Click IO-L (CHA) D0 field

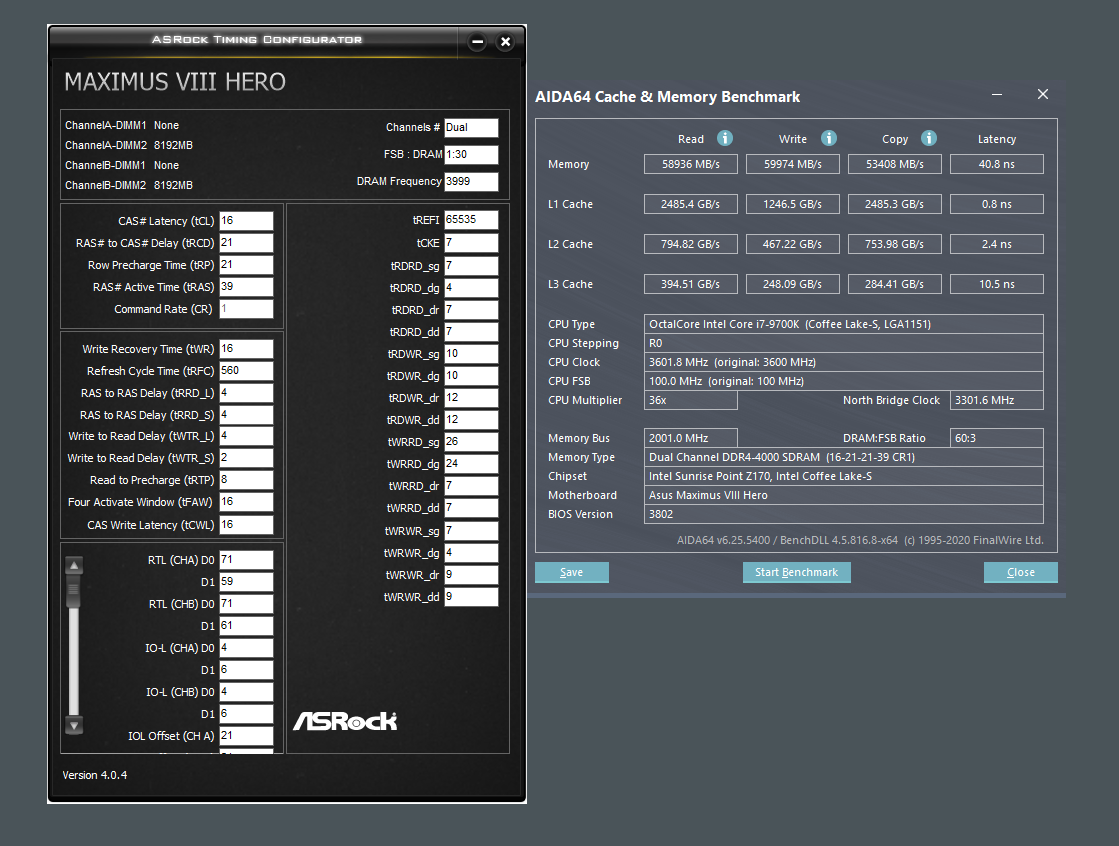pyautogui.click(x=246, y=648)
